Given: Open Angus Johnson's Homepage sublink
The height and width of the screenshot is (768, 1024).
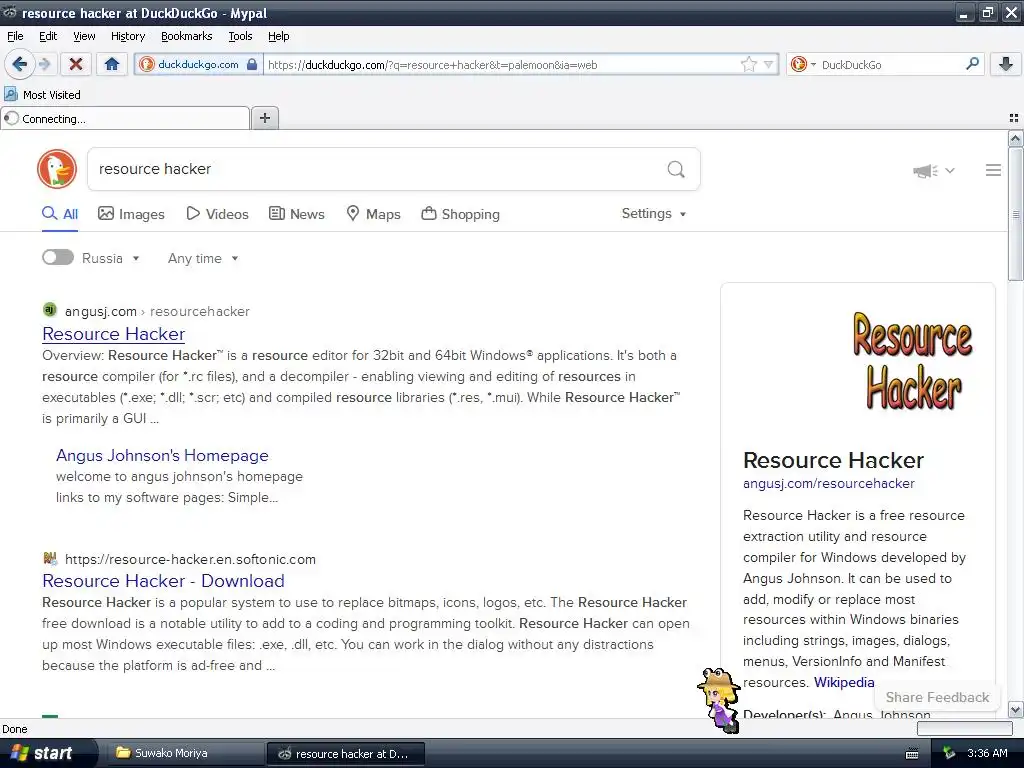Looking at the screenshot, I should point(162,455).
